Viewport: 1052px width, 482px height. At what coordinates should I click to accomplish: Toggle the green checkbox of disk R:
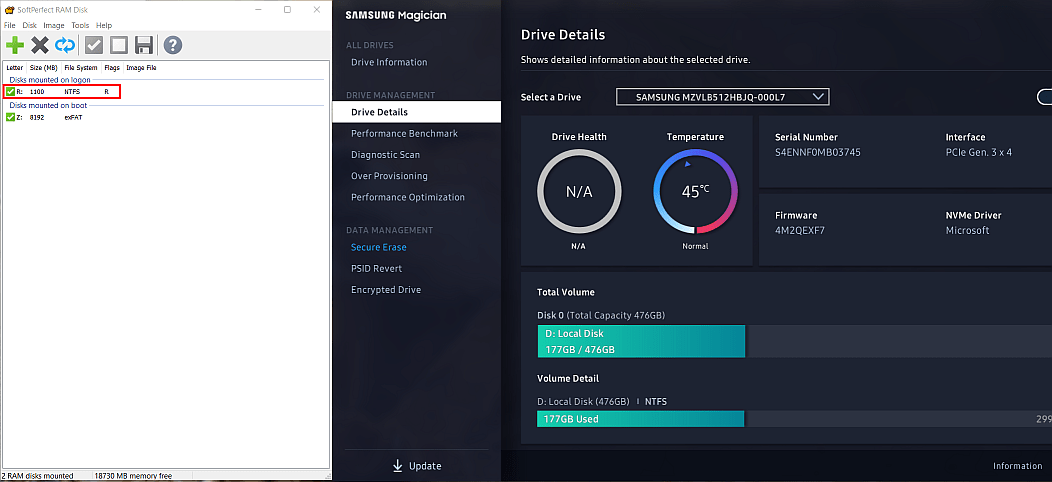pos(10,91)
